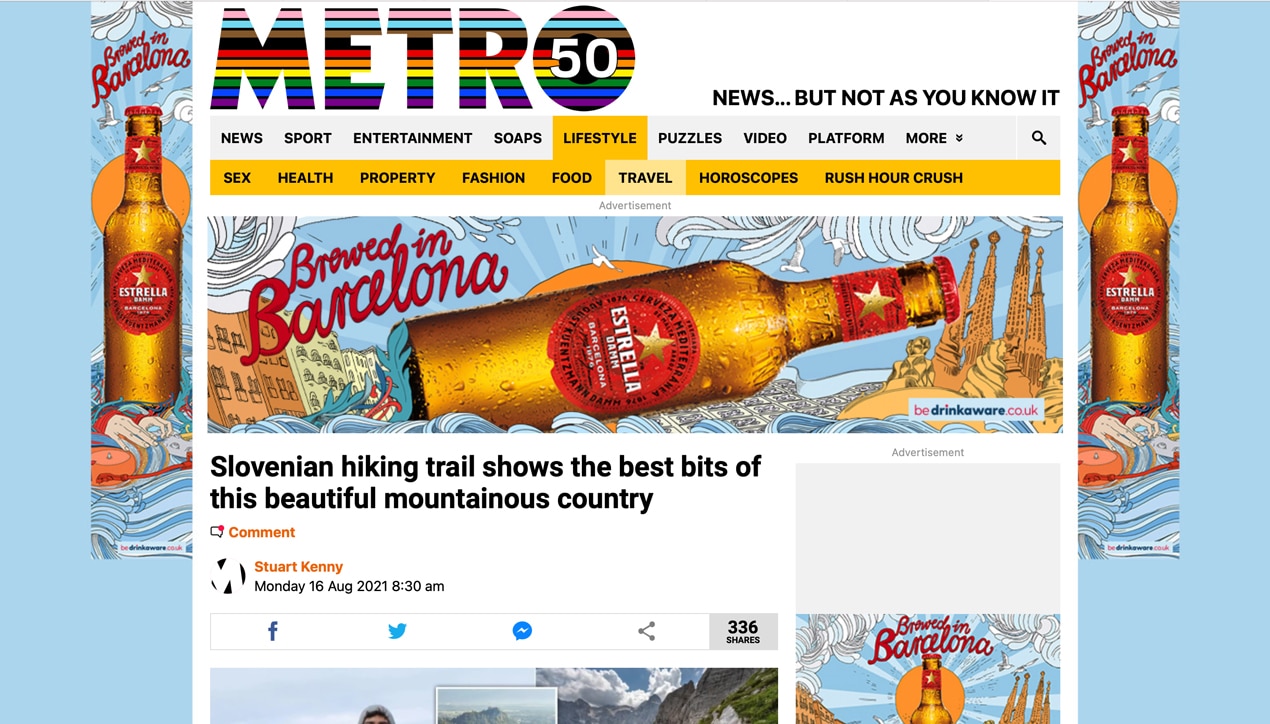Image resolution: width=1270 pixels, height=724 pixels.
Task: Click the Estrella Damm banner advertisement
Action: pos(635,325)
